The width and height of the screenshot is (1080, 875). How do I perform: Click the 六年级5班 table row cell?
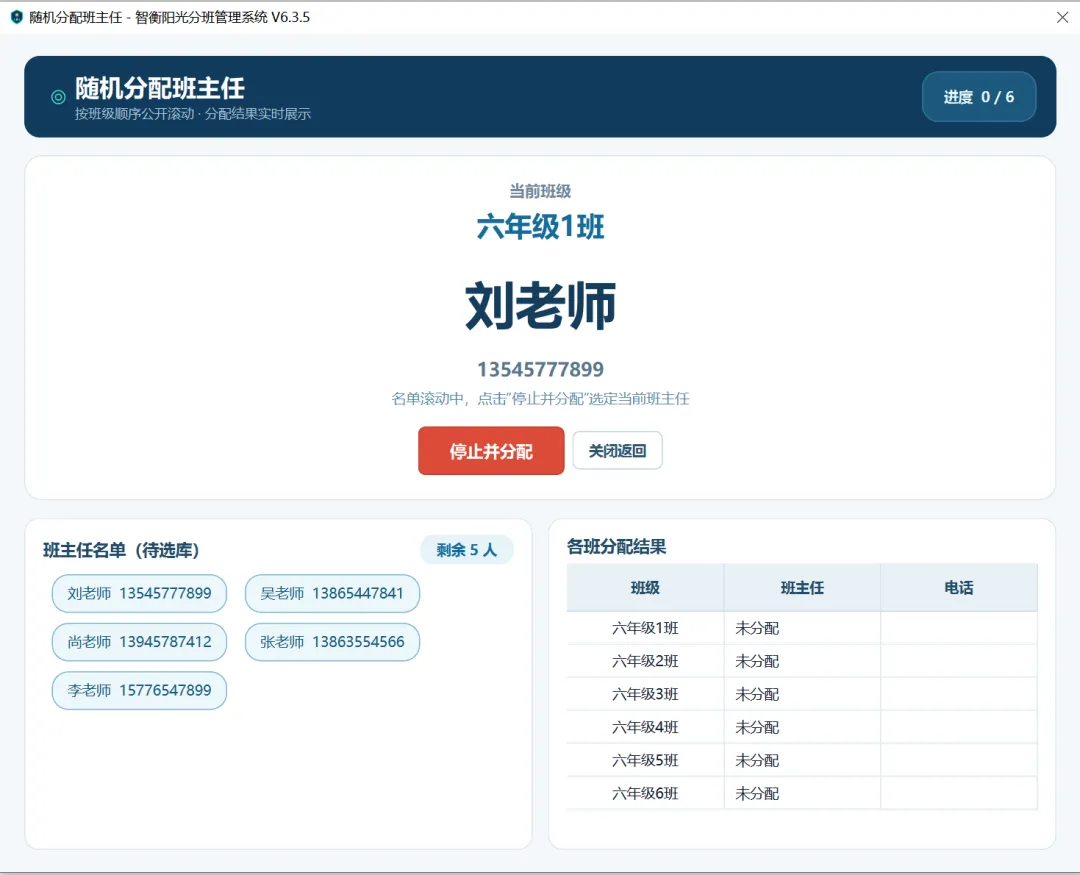click(645, 760)
